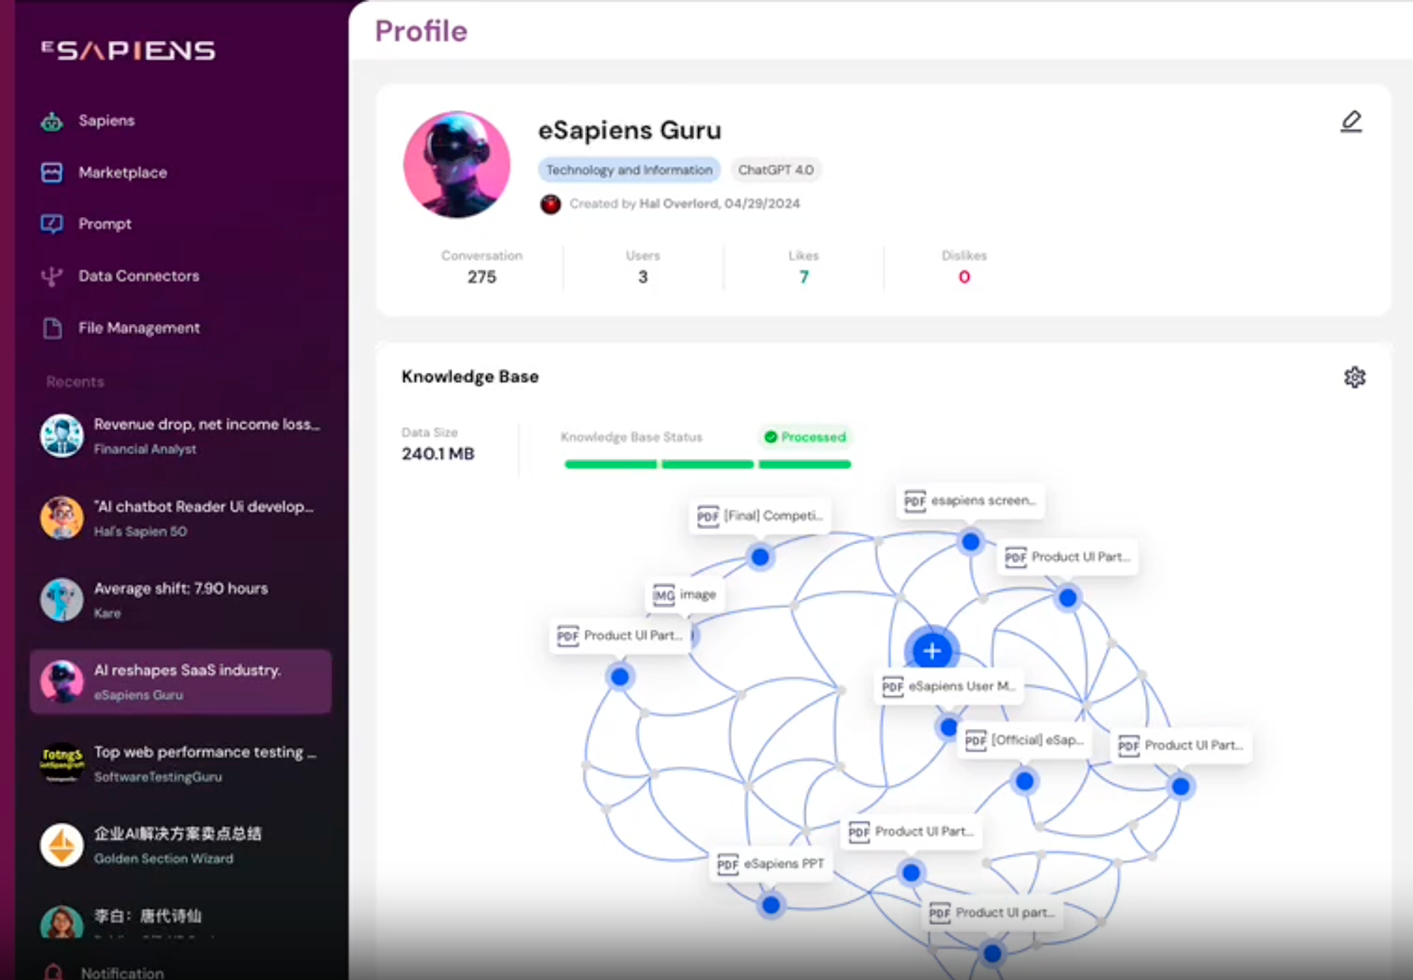Click the Prompt chat icon
This screenshot has width=1413, height=980.
[52, 224]
